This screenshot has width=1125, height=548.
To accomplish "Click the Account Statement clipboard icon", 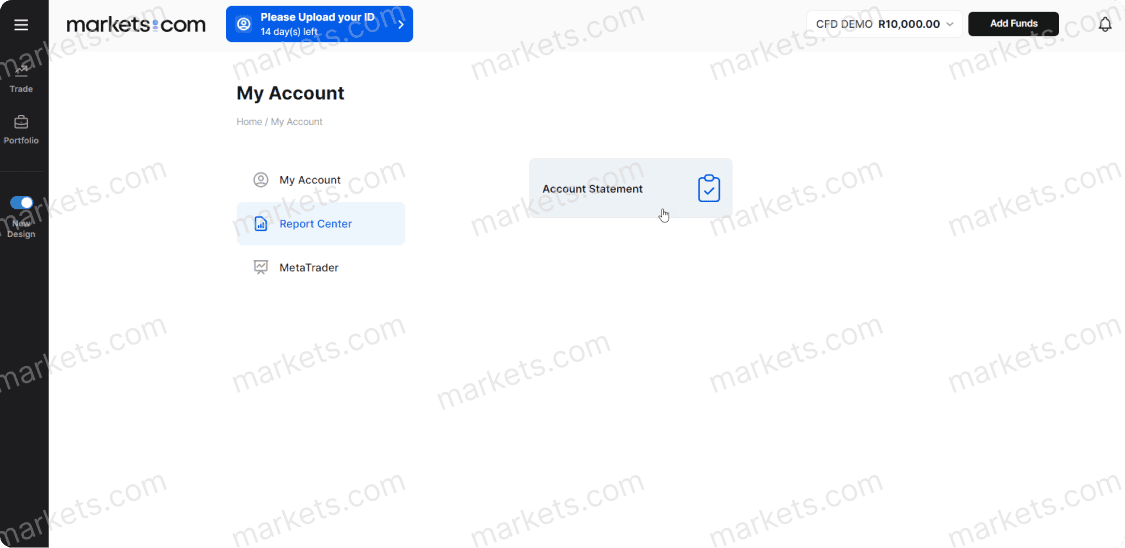I will click(x=709, y=188).
